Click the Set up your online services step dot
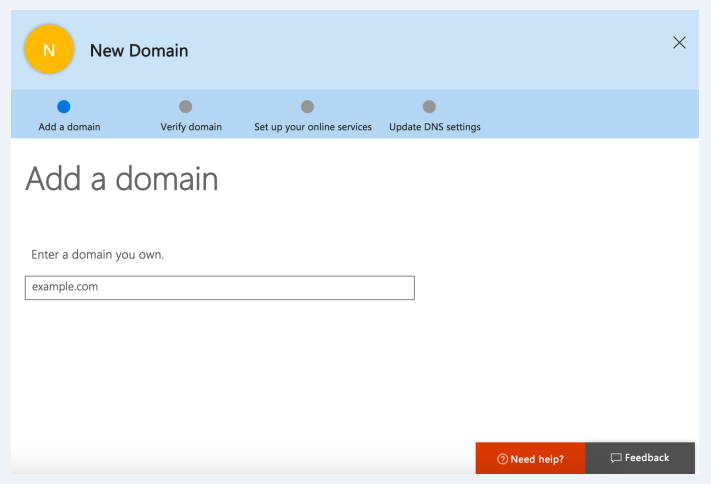This screenshot has width=711, height=484. pos(307,107)
